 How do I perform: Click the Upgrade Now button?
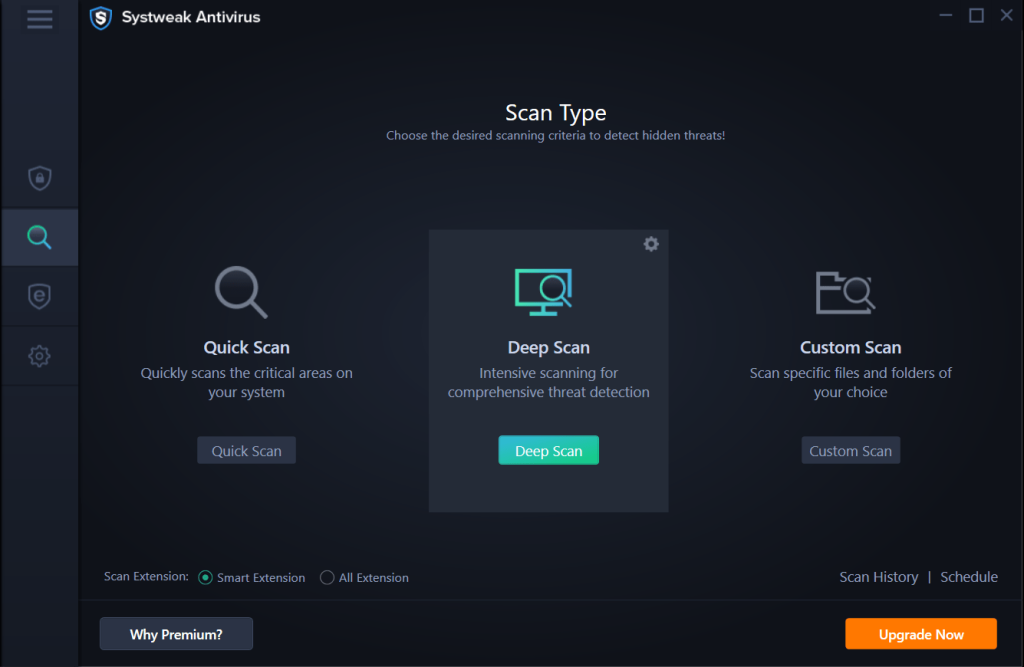click(921, 634)
